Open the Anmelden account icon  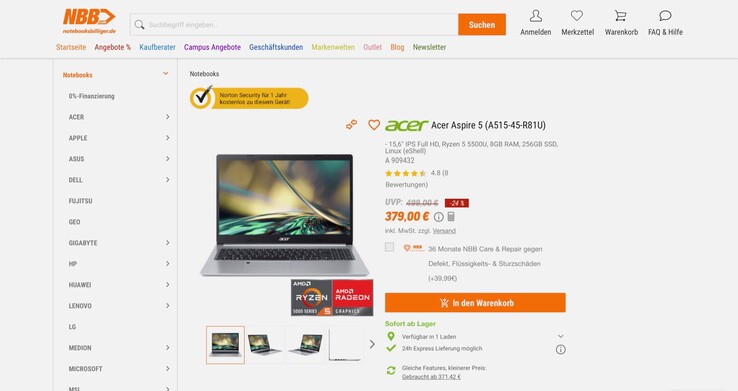[x=536, y=16]
